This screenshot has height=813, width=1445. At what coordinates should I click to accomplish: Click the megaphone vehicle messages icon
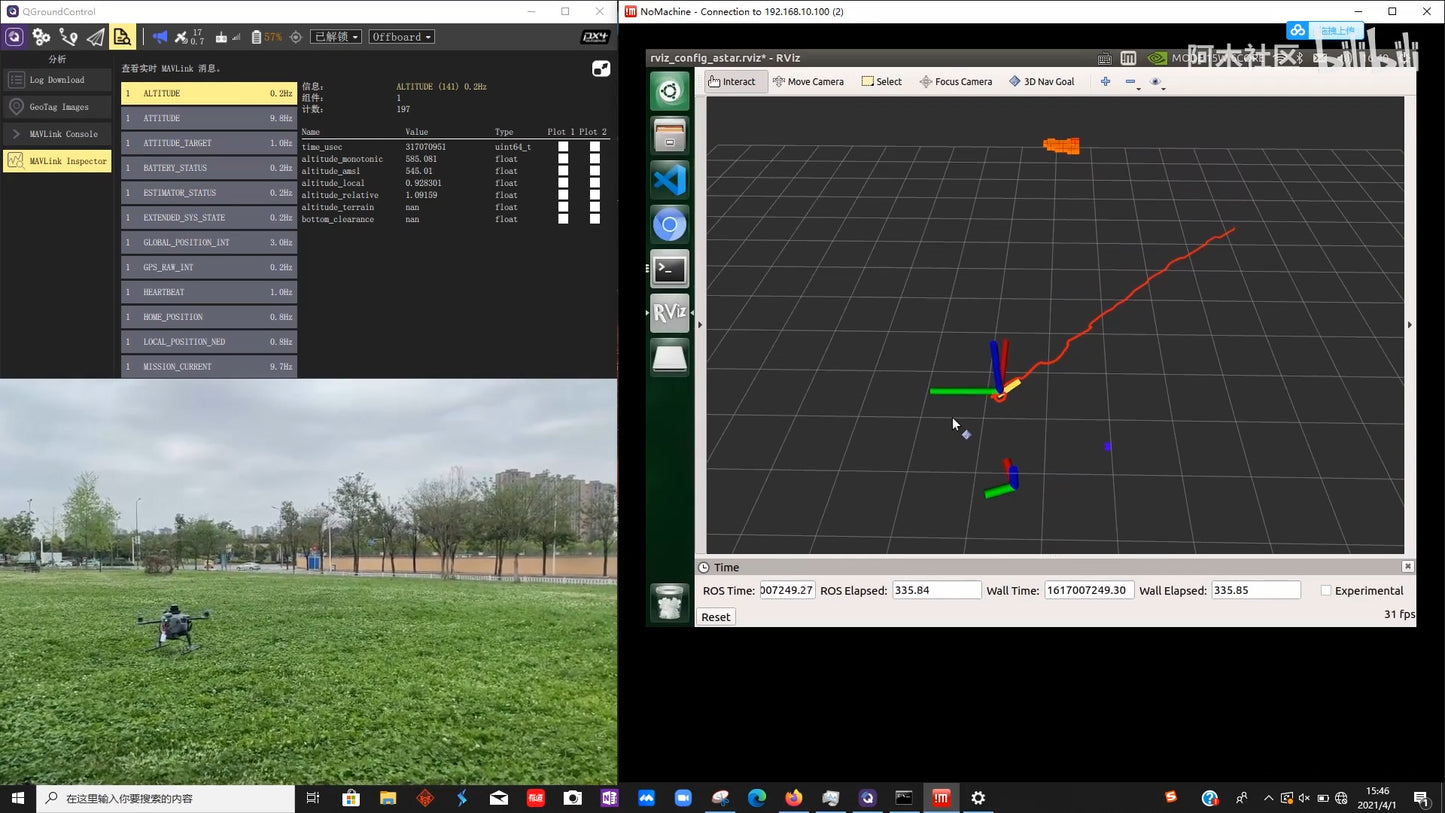coord(160,37)
